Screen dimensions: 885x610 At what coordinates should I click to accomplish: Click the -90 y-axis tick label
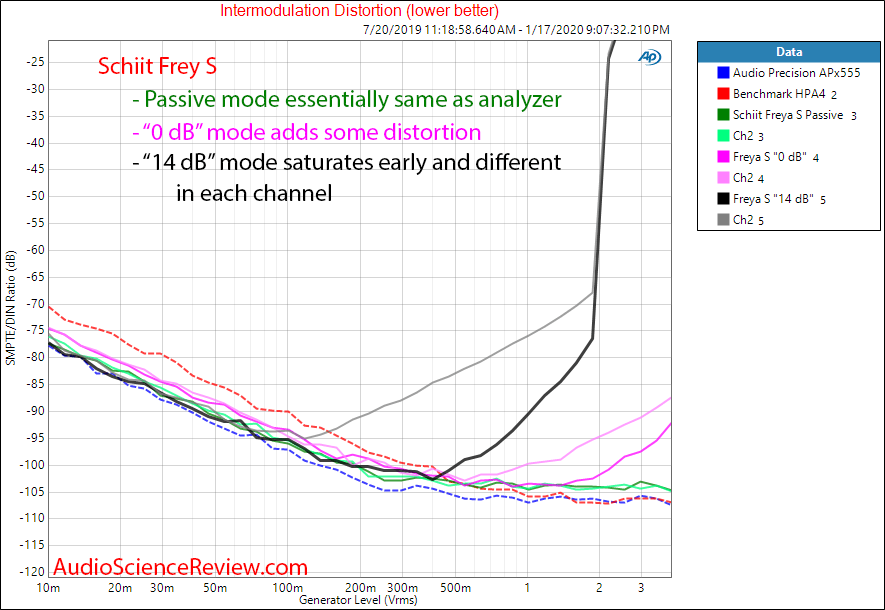[x=35, y=411]
